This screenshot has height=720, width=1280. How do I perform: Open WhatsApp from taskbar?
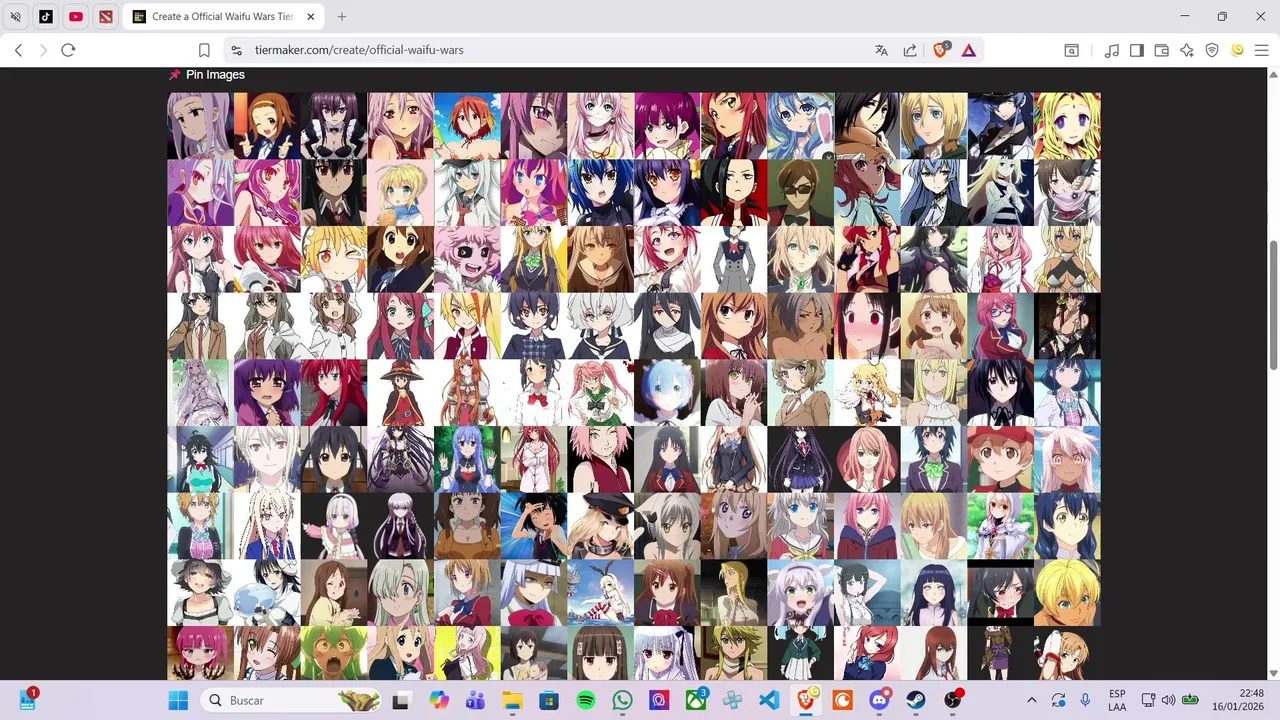click(x=622, y=700)
